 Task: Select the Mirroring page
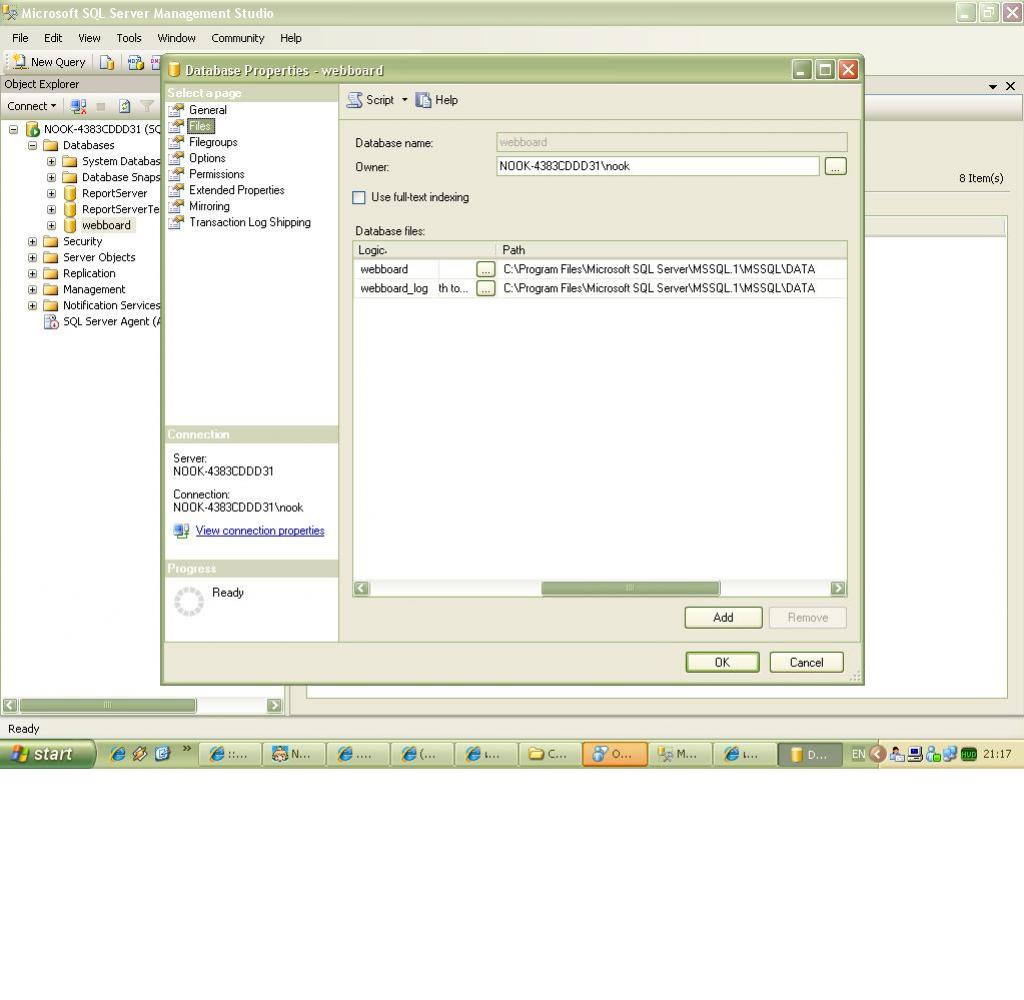(209, 206)
